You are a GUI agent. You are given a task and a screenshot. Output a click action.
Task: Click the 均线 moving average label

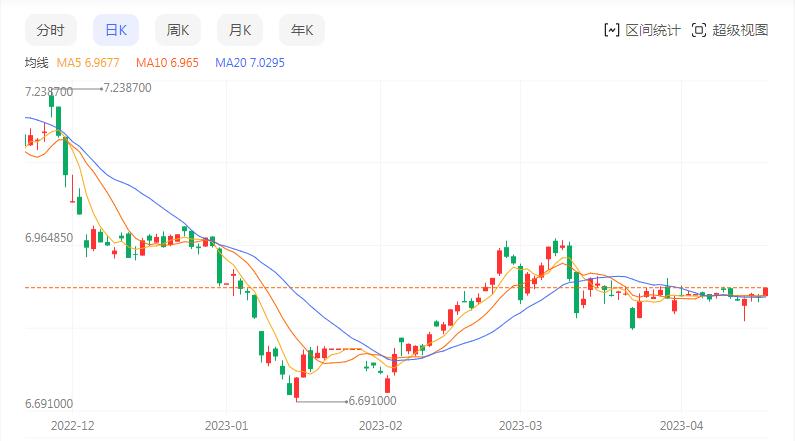coord(36,62)
